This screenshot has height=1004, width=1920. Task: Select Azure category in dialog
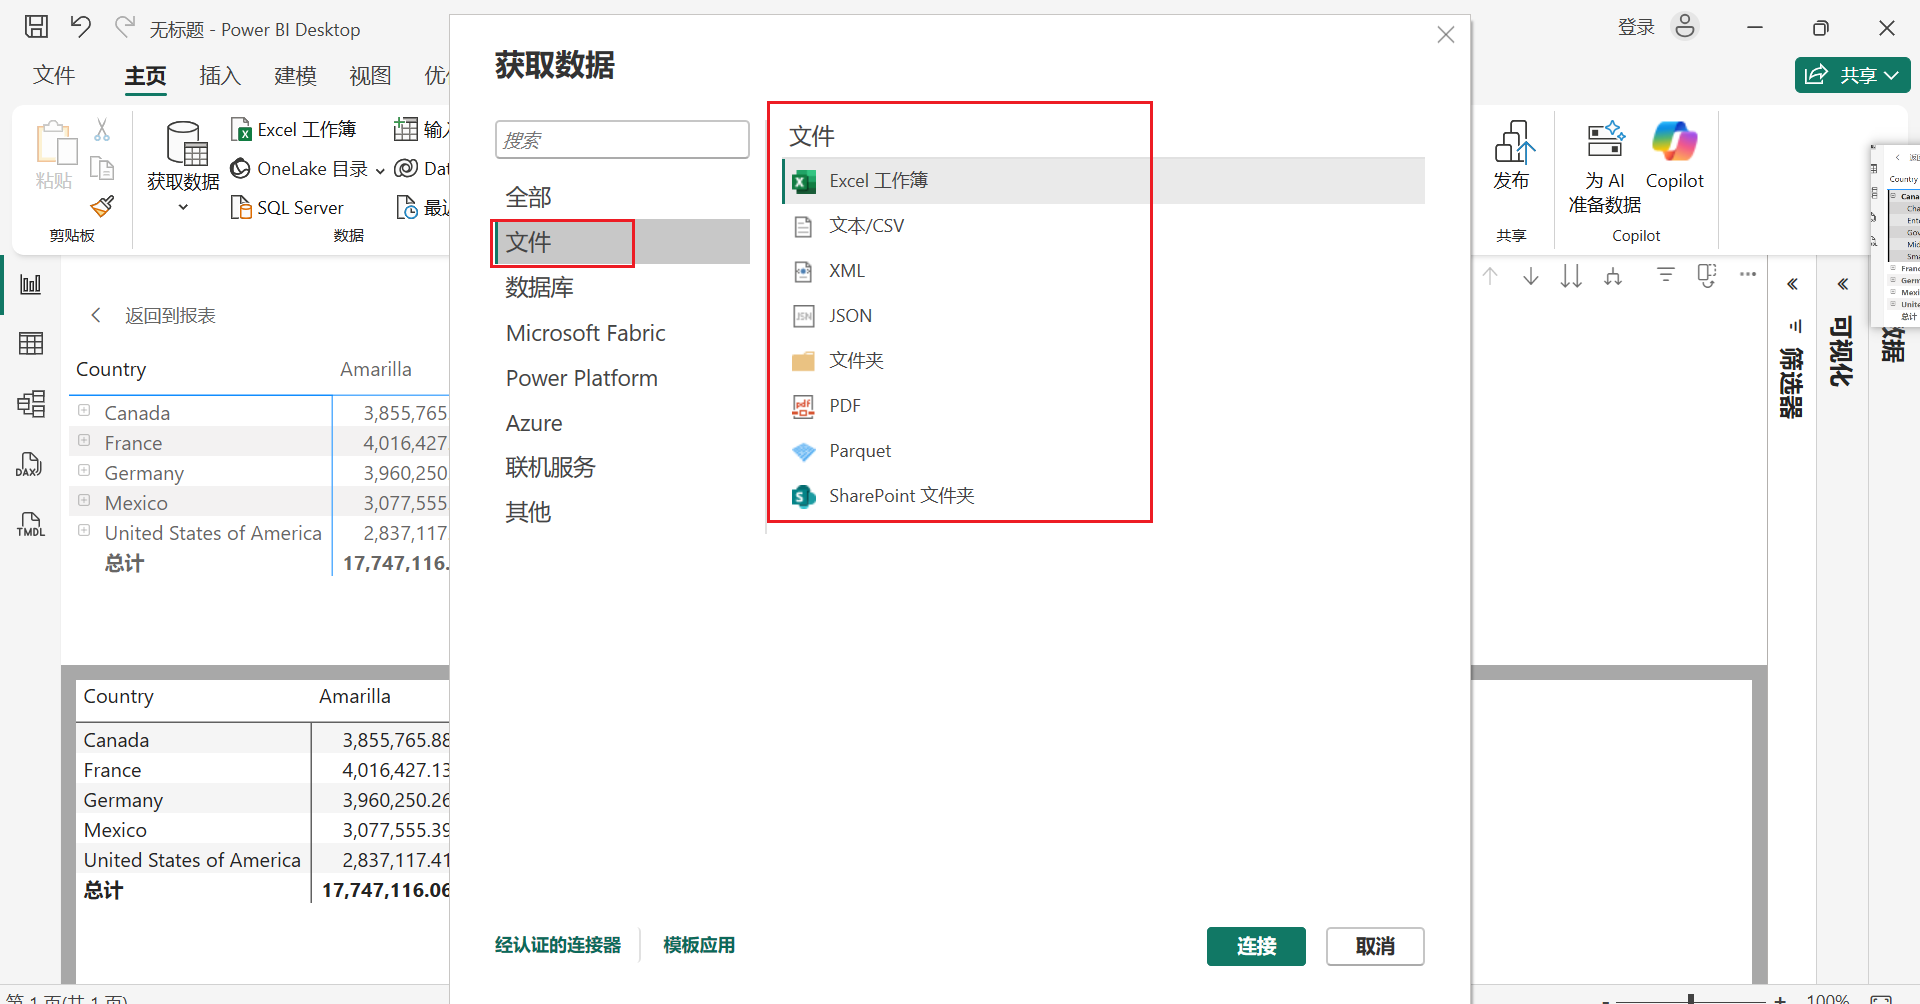(x=622, y=423)
